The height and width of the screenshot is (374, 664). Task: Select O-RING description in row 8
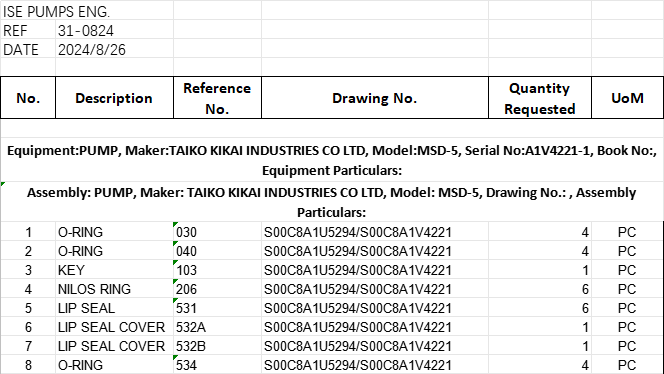[114, 365]
